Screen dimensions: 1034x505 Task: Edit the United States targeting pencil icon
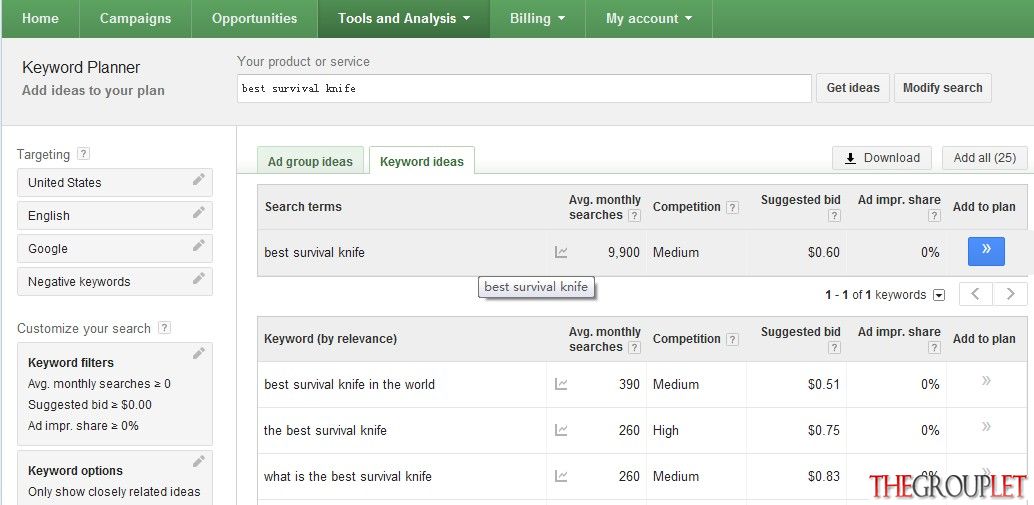(x=198, y=179)
